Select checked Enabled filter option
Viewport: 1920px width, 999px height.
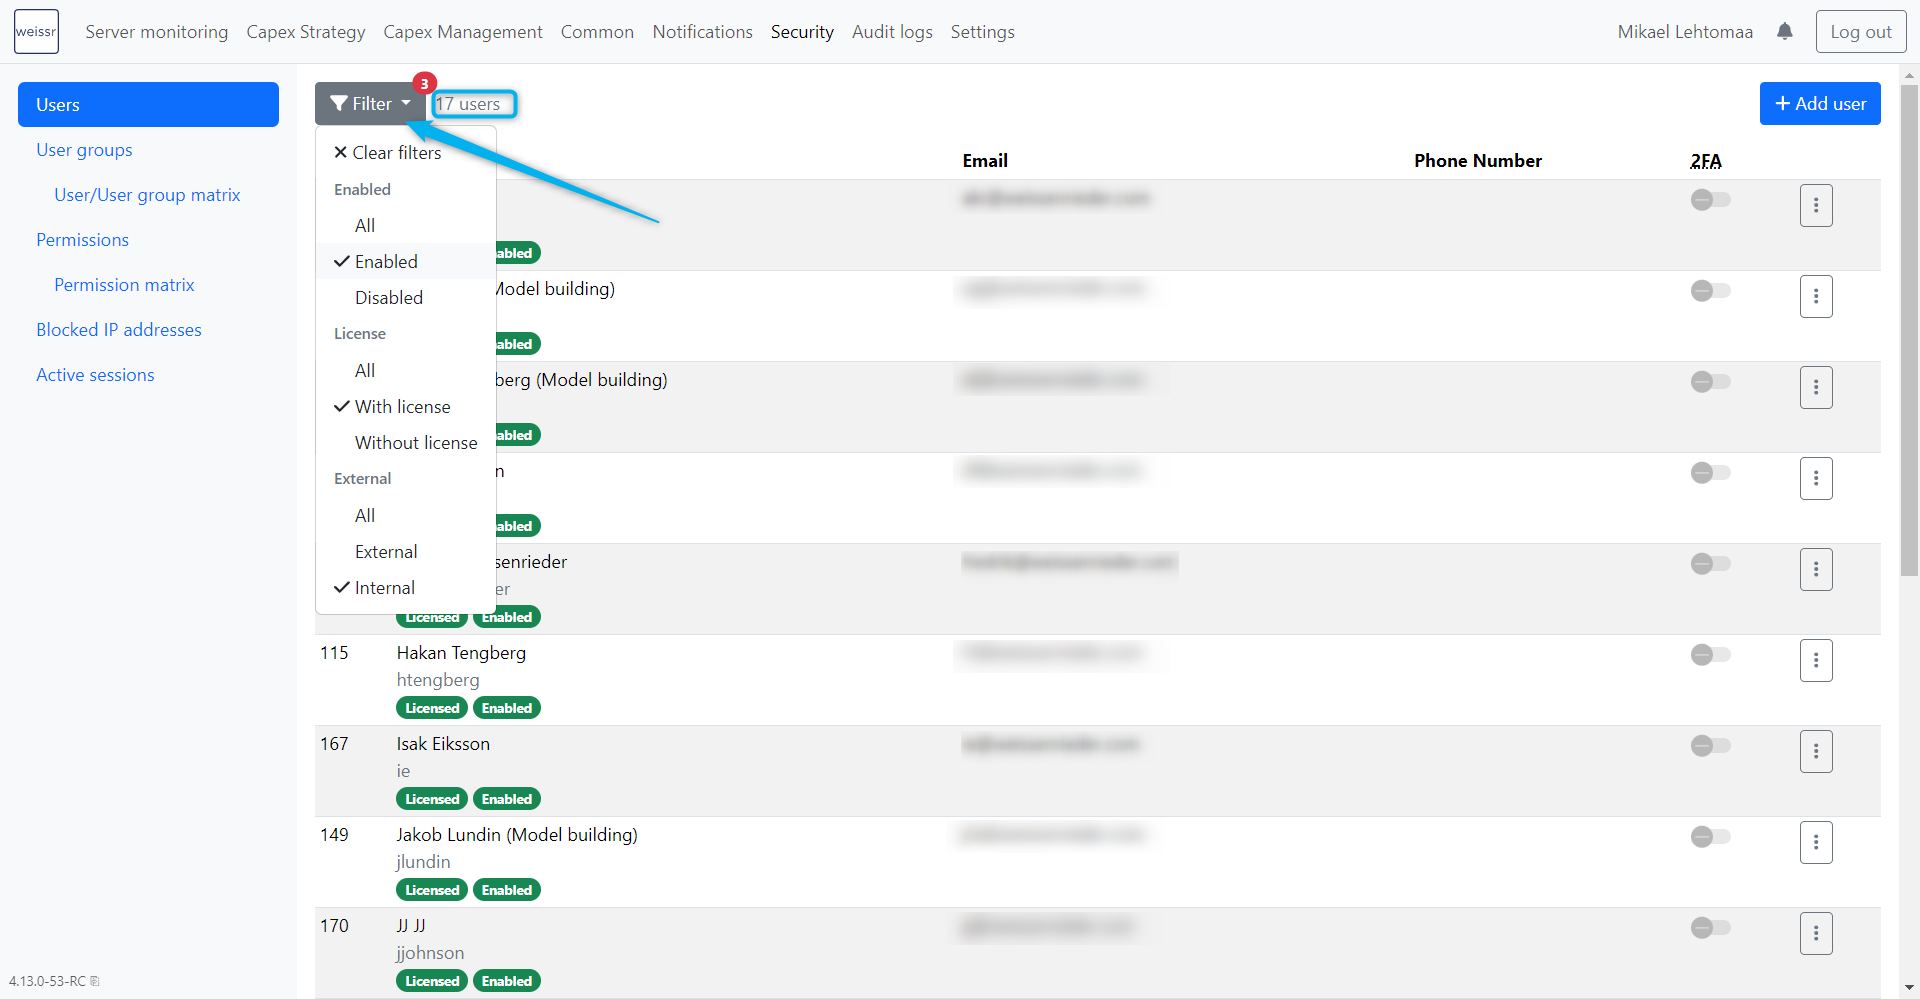[x=406, y=262]
